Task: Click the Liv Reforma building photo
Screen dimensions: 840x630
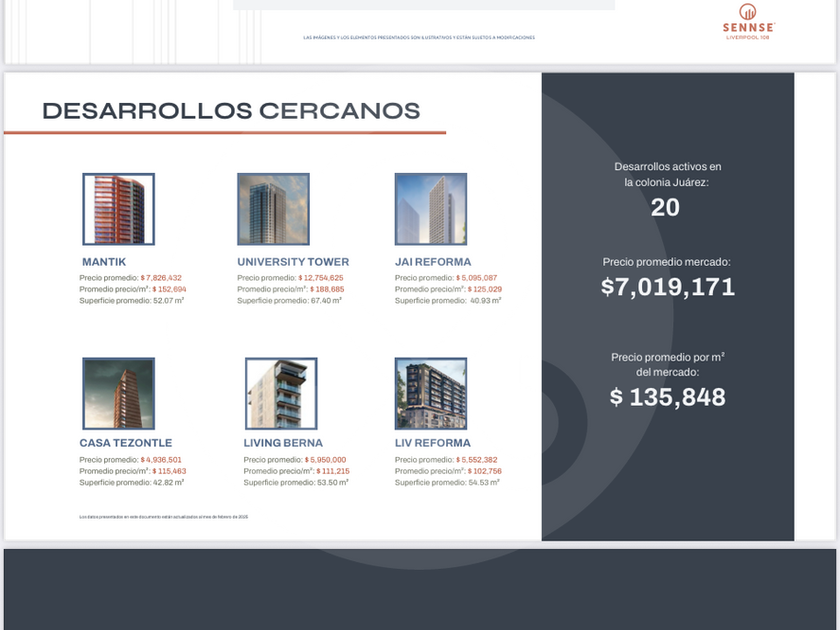Action: (x=431, y=394)
